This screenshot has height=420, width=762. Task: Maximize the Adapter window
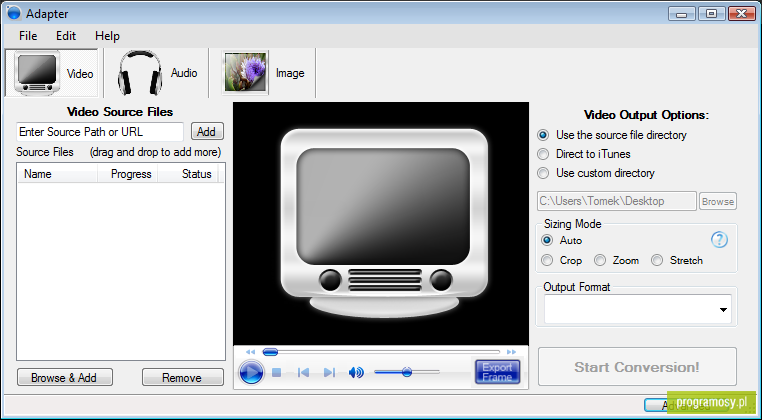711,13
